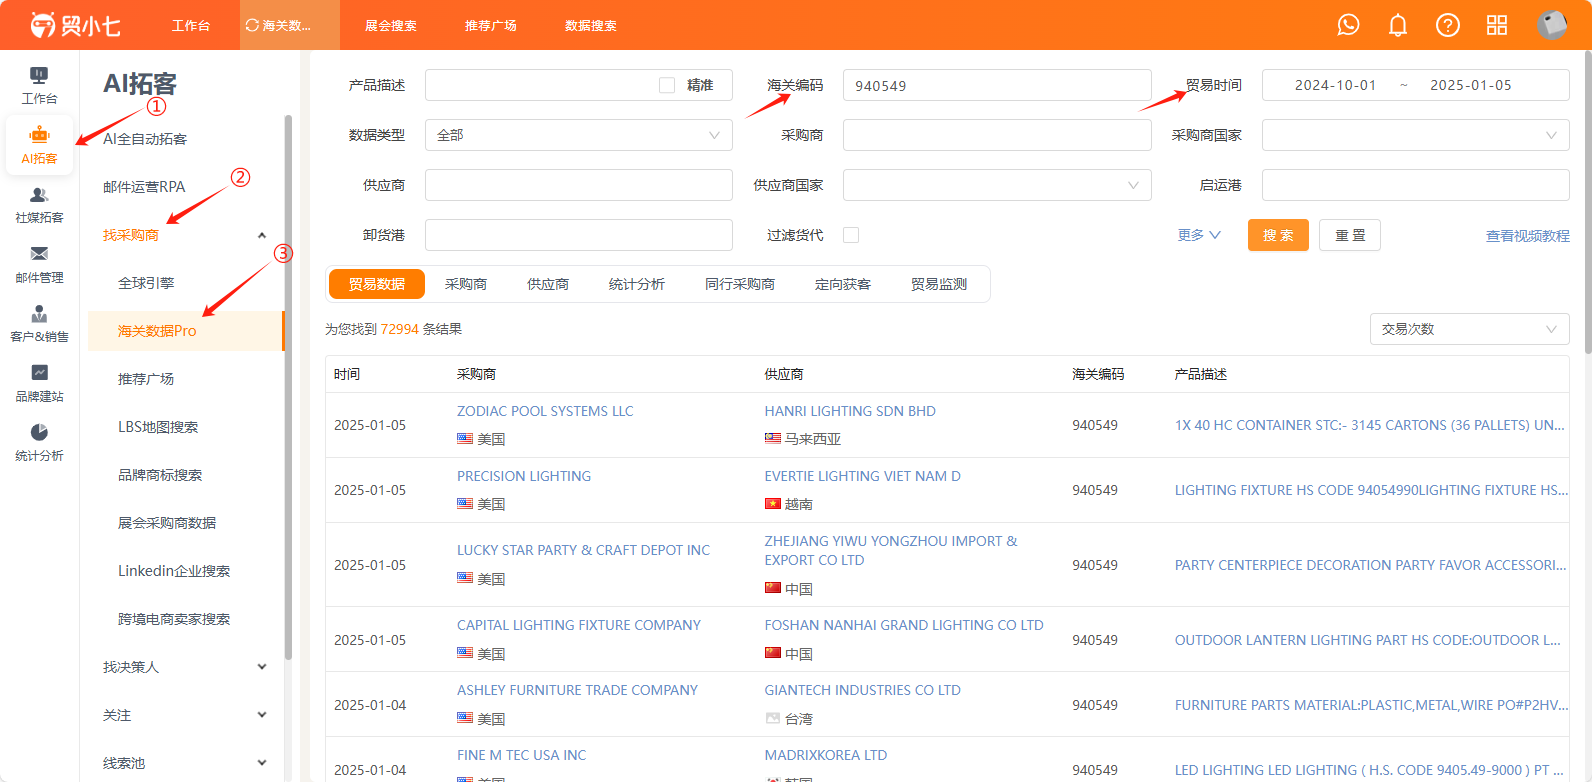The height and width of the screenshot is (782, 1592).
Task: Select AI拓客 in the left sidebar
Action: 39,146
